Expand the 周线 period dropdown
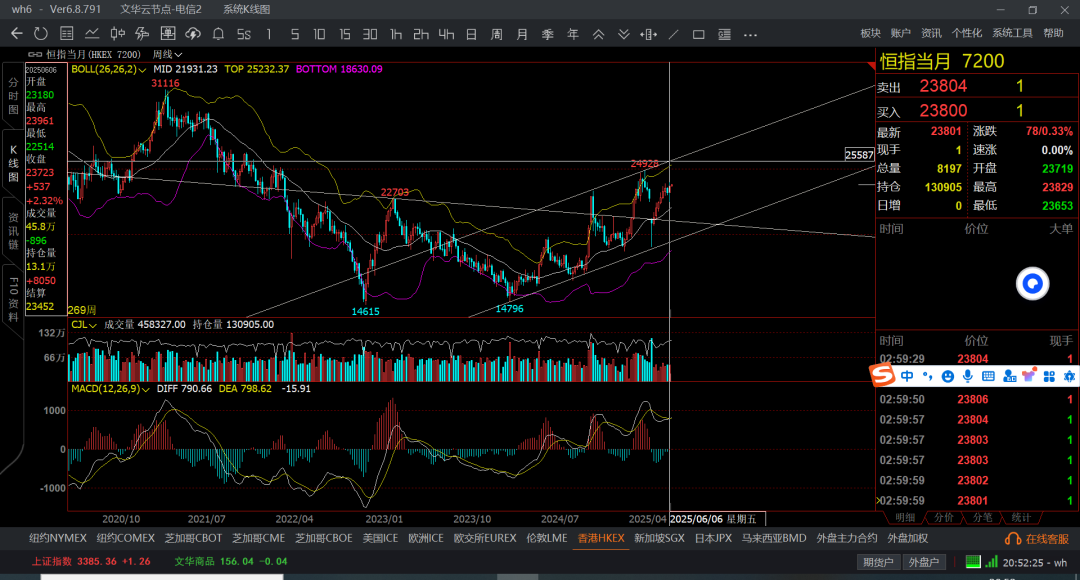 point(167,54)
